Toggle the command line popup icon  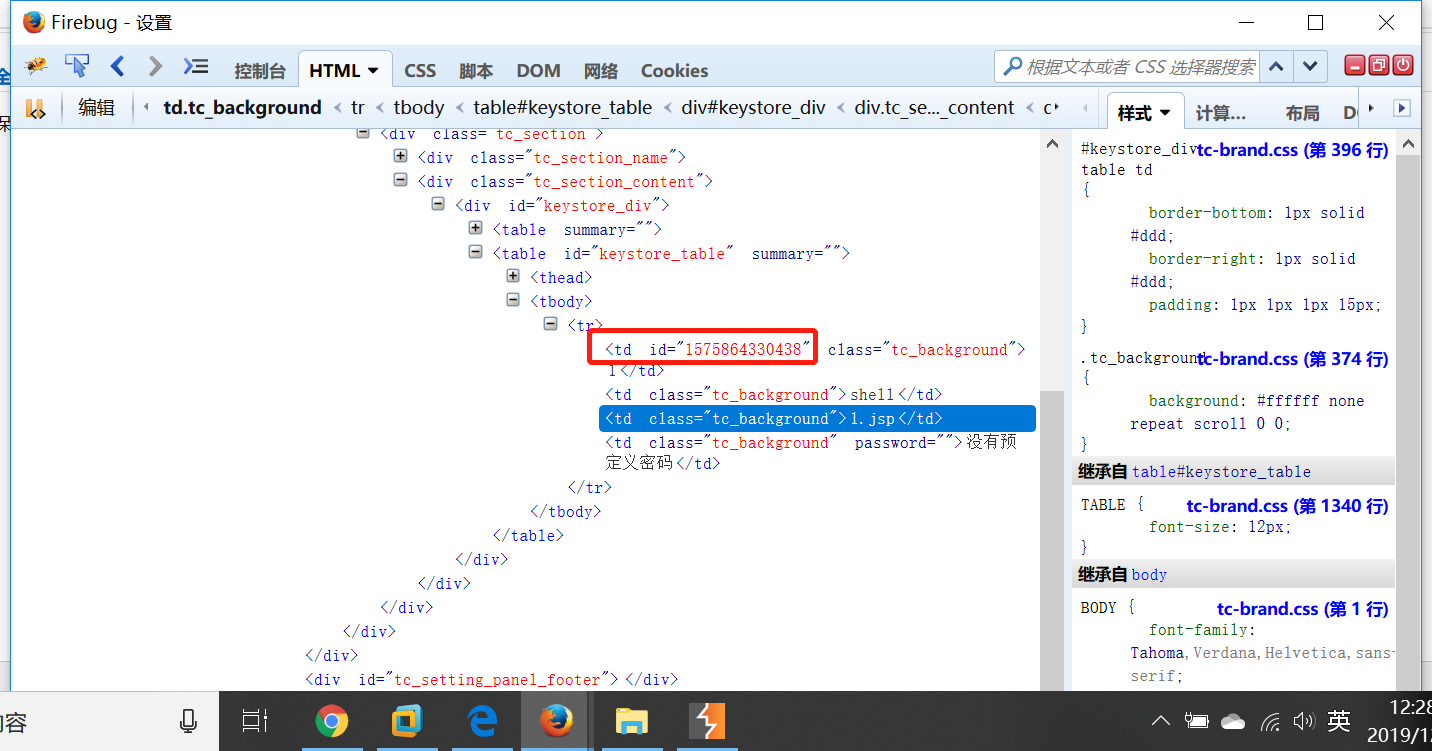click(195, 66)
